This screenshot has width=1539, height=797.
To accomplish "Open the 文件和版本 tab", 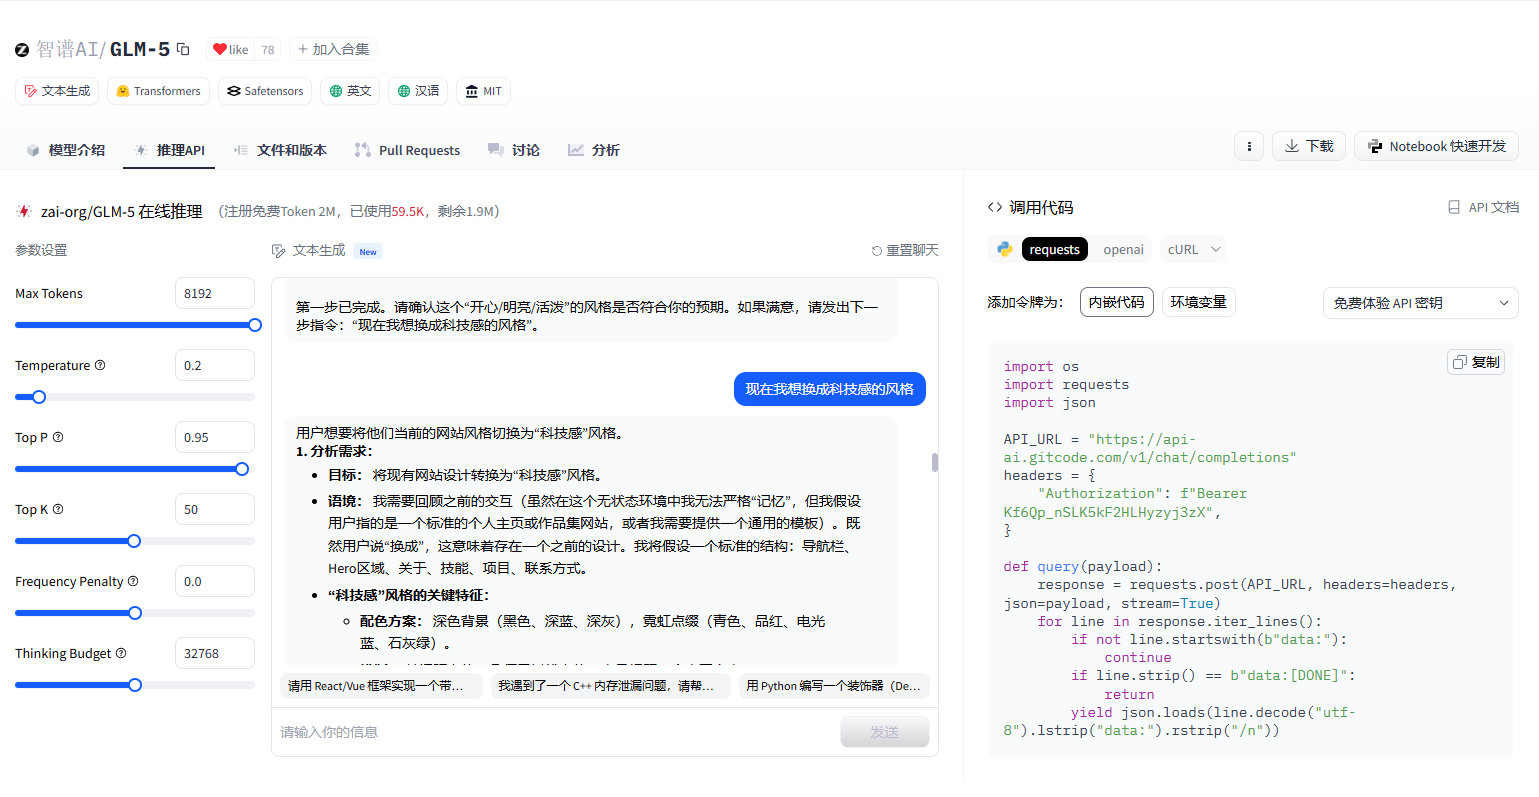I will click(280, 150).
